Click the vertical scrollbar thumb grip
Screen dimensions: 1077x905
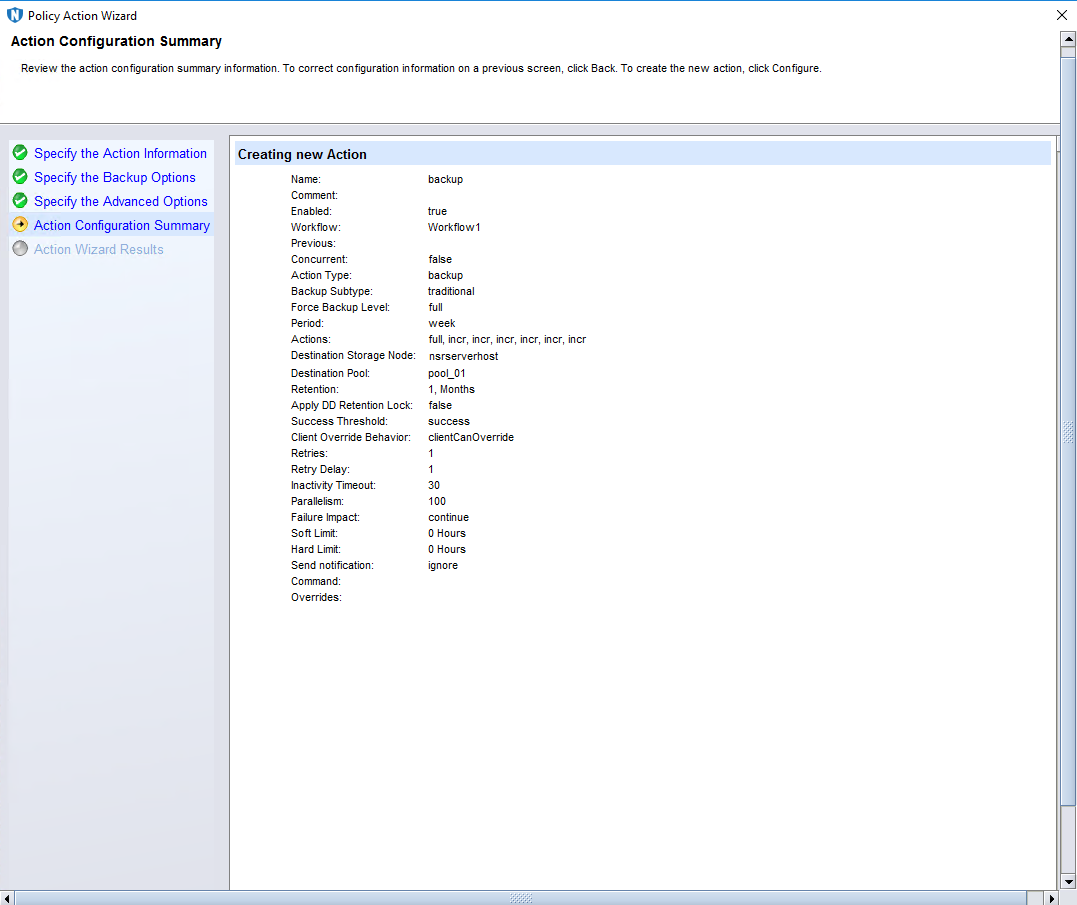[1068, 432]
